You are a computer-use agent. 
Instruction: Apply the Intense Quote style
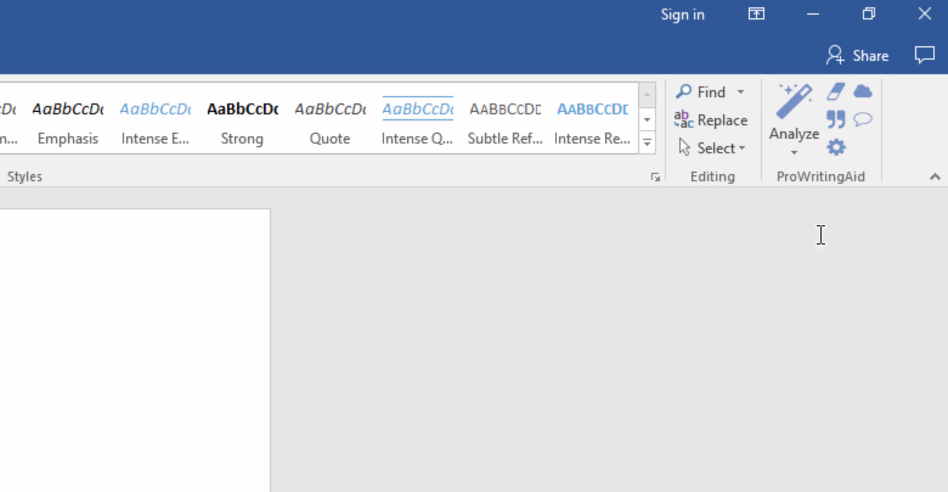[x=417, y=123]
